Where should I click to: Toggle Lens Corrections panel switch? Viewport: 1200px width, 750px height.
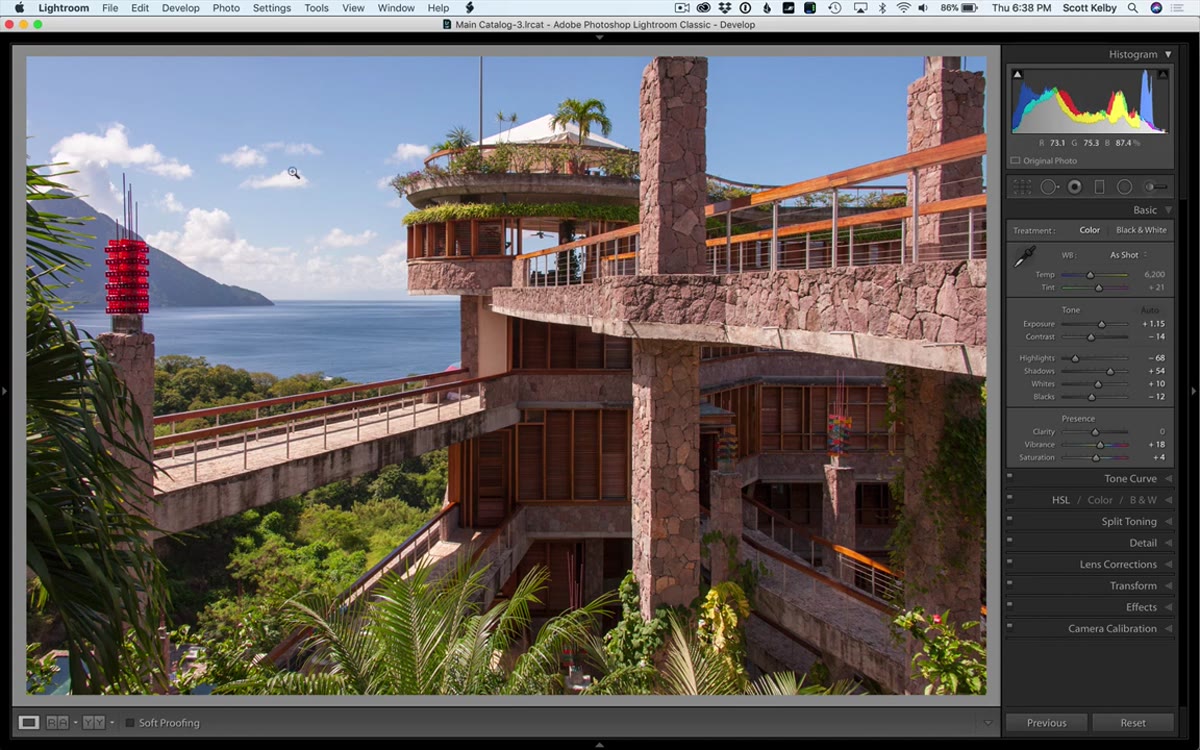click(1010, 563)
